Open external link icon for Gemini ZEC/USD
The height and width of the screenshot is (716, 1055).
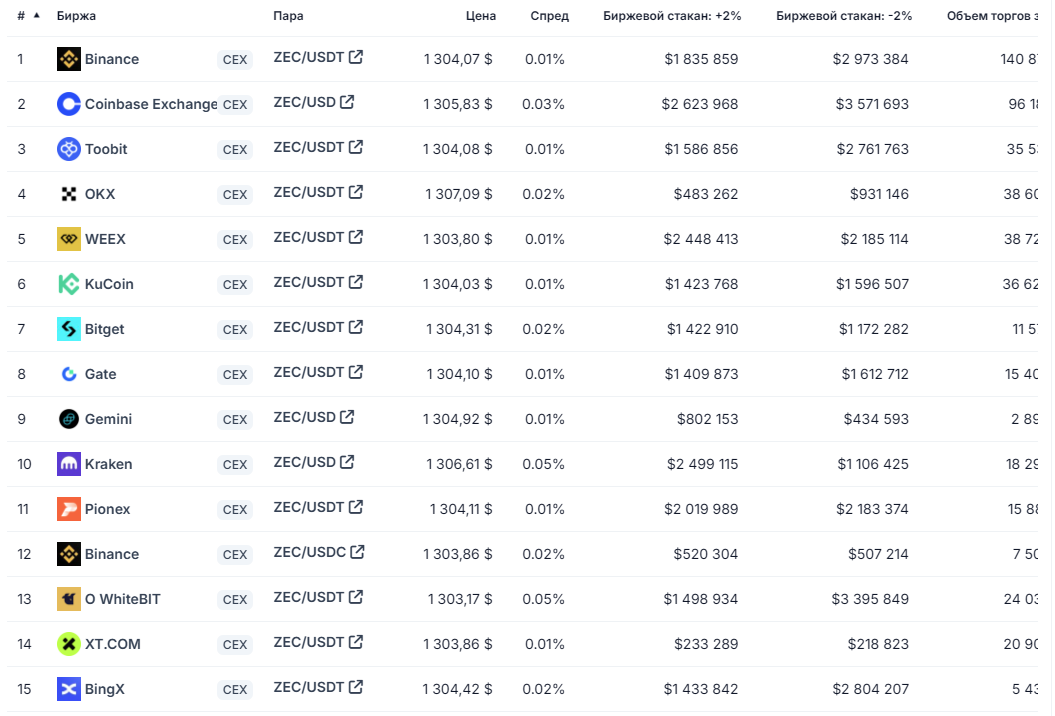click(x=347, y=417)
